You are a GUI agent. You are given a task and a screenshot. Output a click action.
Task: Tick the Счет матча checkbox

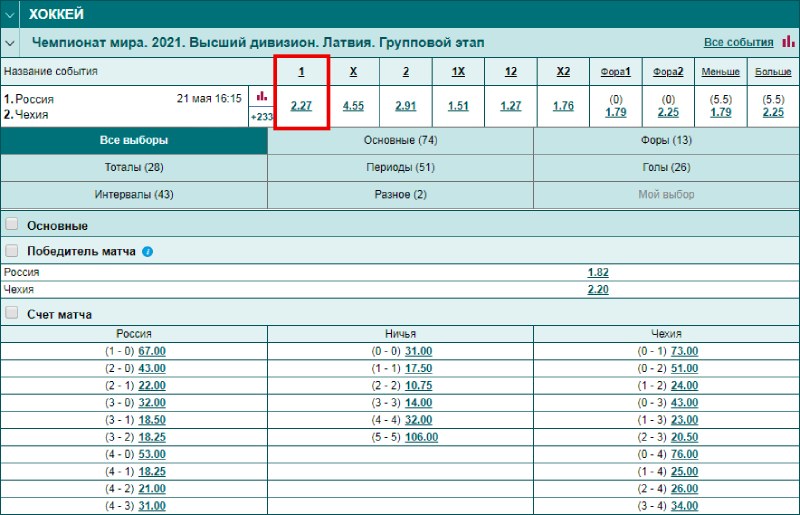click(12, 313)
